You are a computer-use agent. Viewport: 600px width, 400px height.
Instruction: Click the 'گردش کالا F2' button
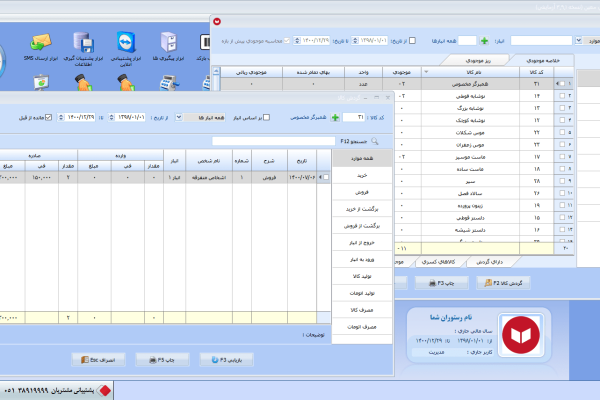503,283
